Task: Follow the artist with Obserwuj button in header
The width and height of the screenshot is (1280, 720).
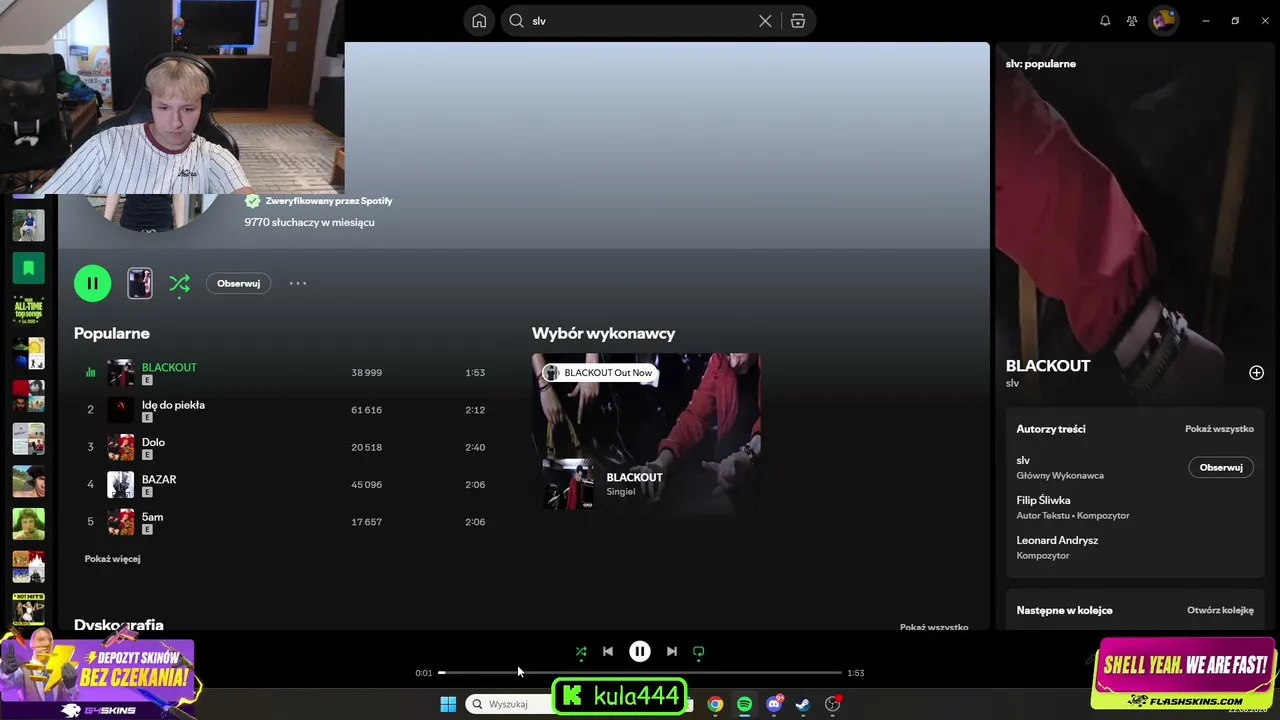Action: 238,283
